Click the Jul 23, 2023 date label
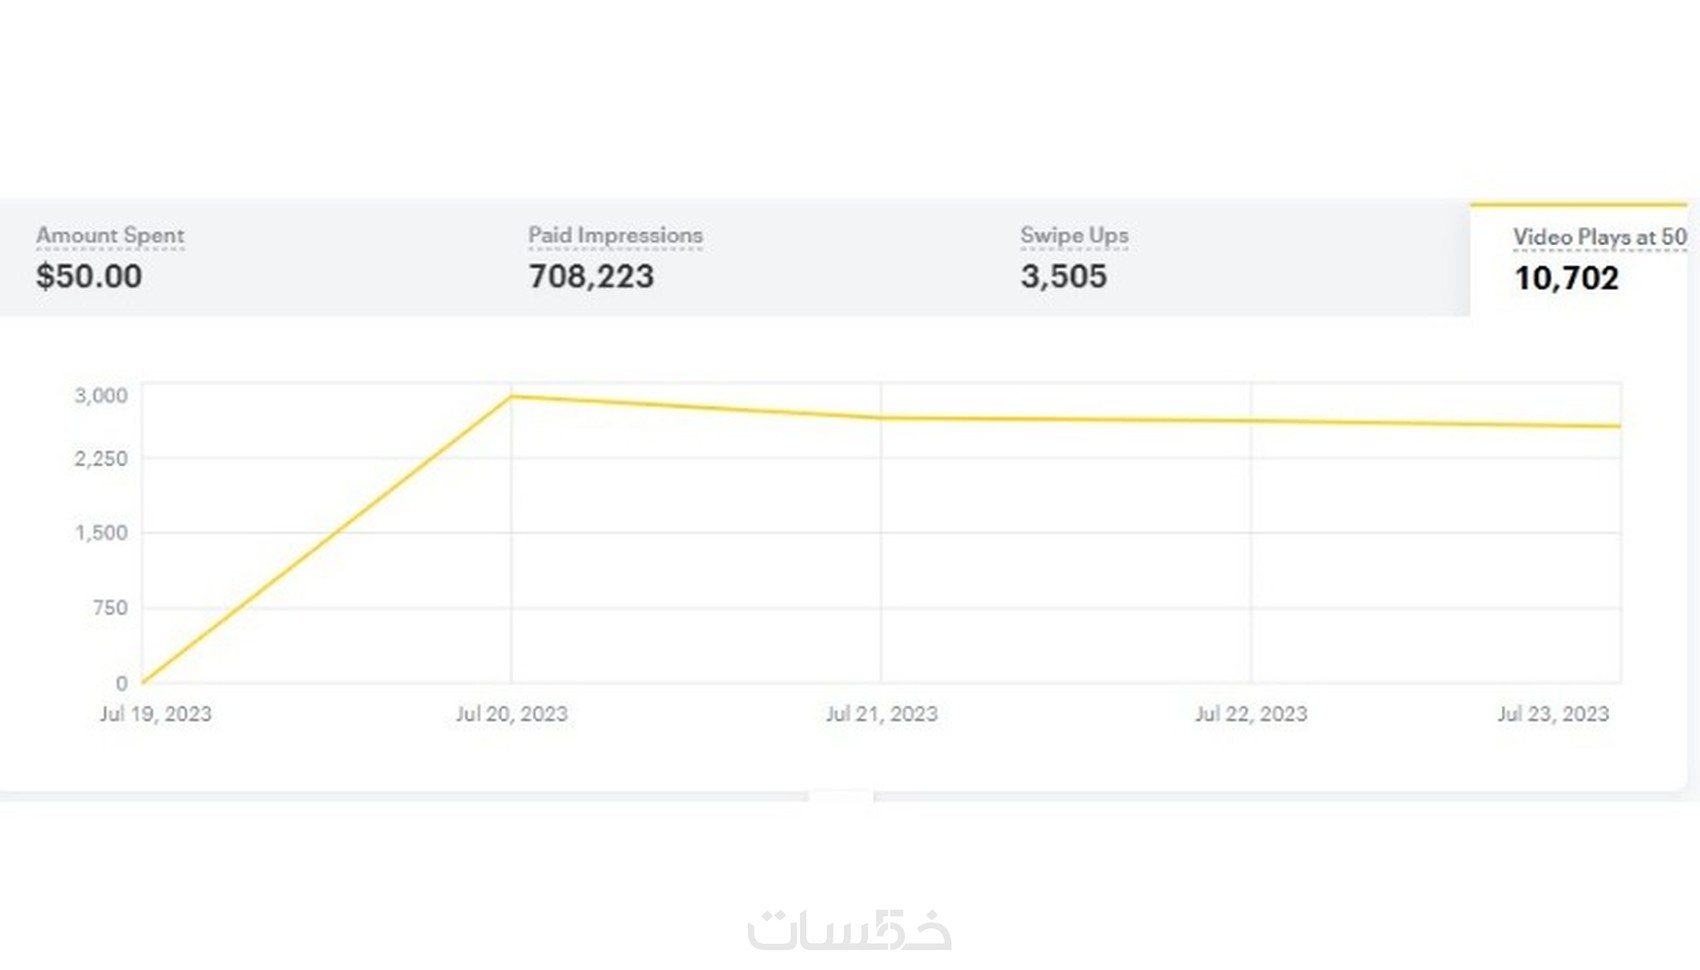The width and height of the screenshot is (1700, 970). click(x=1553, y=714)
